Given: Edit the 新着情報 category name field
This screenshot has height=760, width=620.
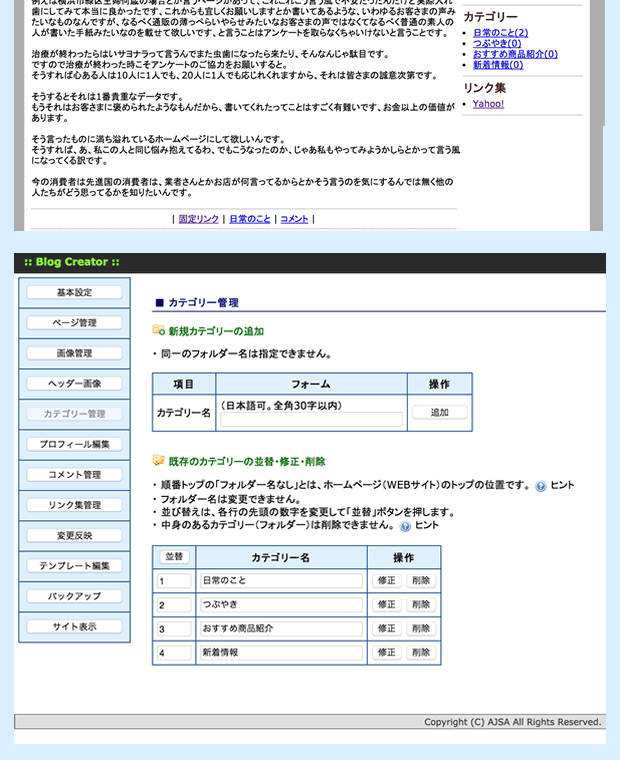Looking at the screenshot, I should pos(281,652).
